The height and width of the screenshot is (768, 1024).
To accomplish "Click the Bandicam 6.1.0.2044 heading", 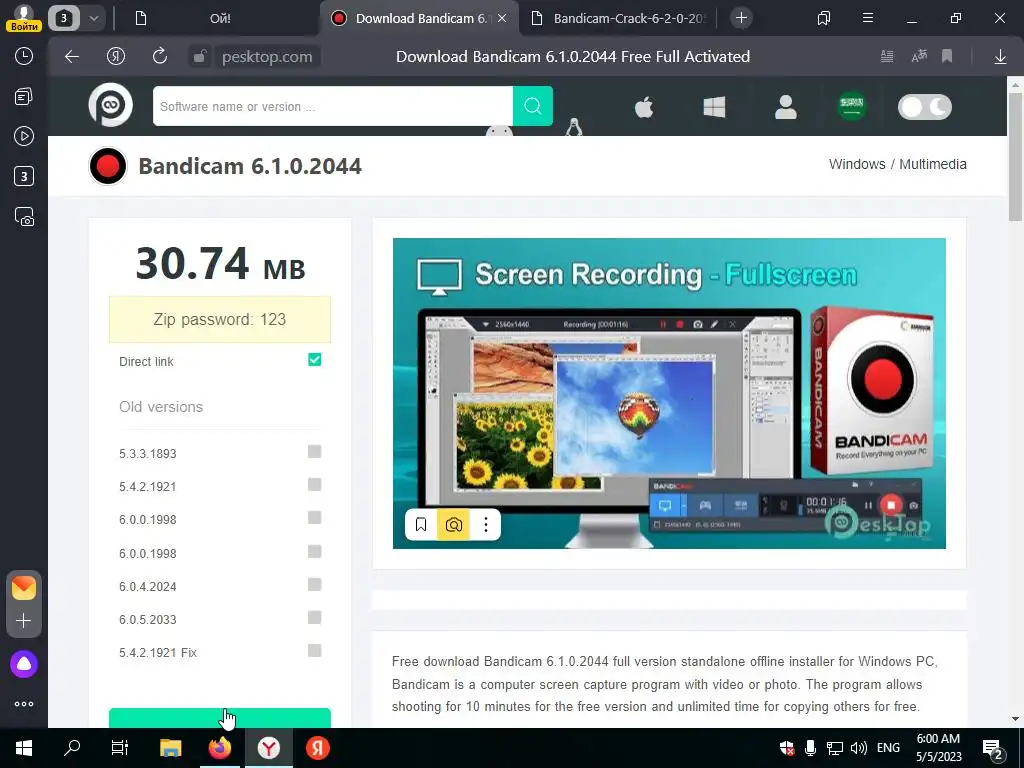I will (x=249, y=166).
